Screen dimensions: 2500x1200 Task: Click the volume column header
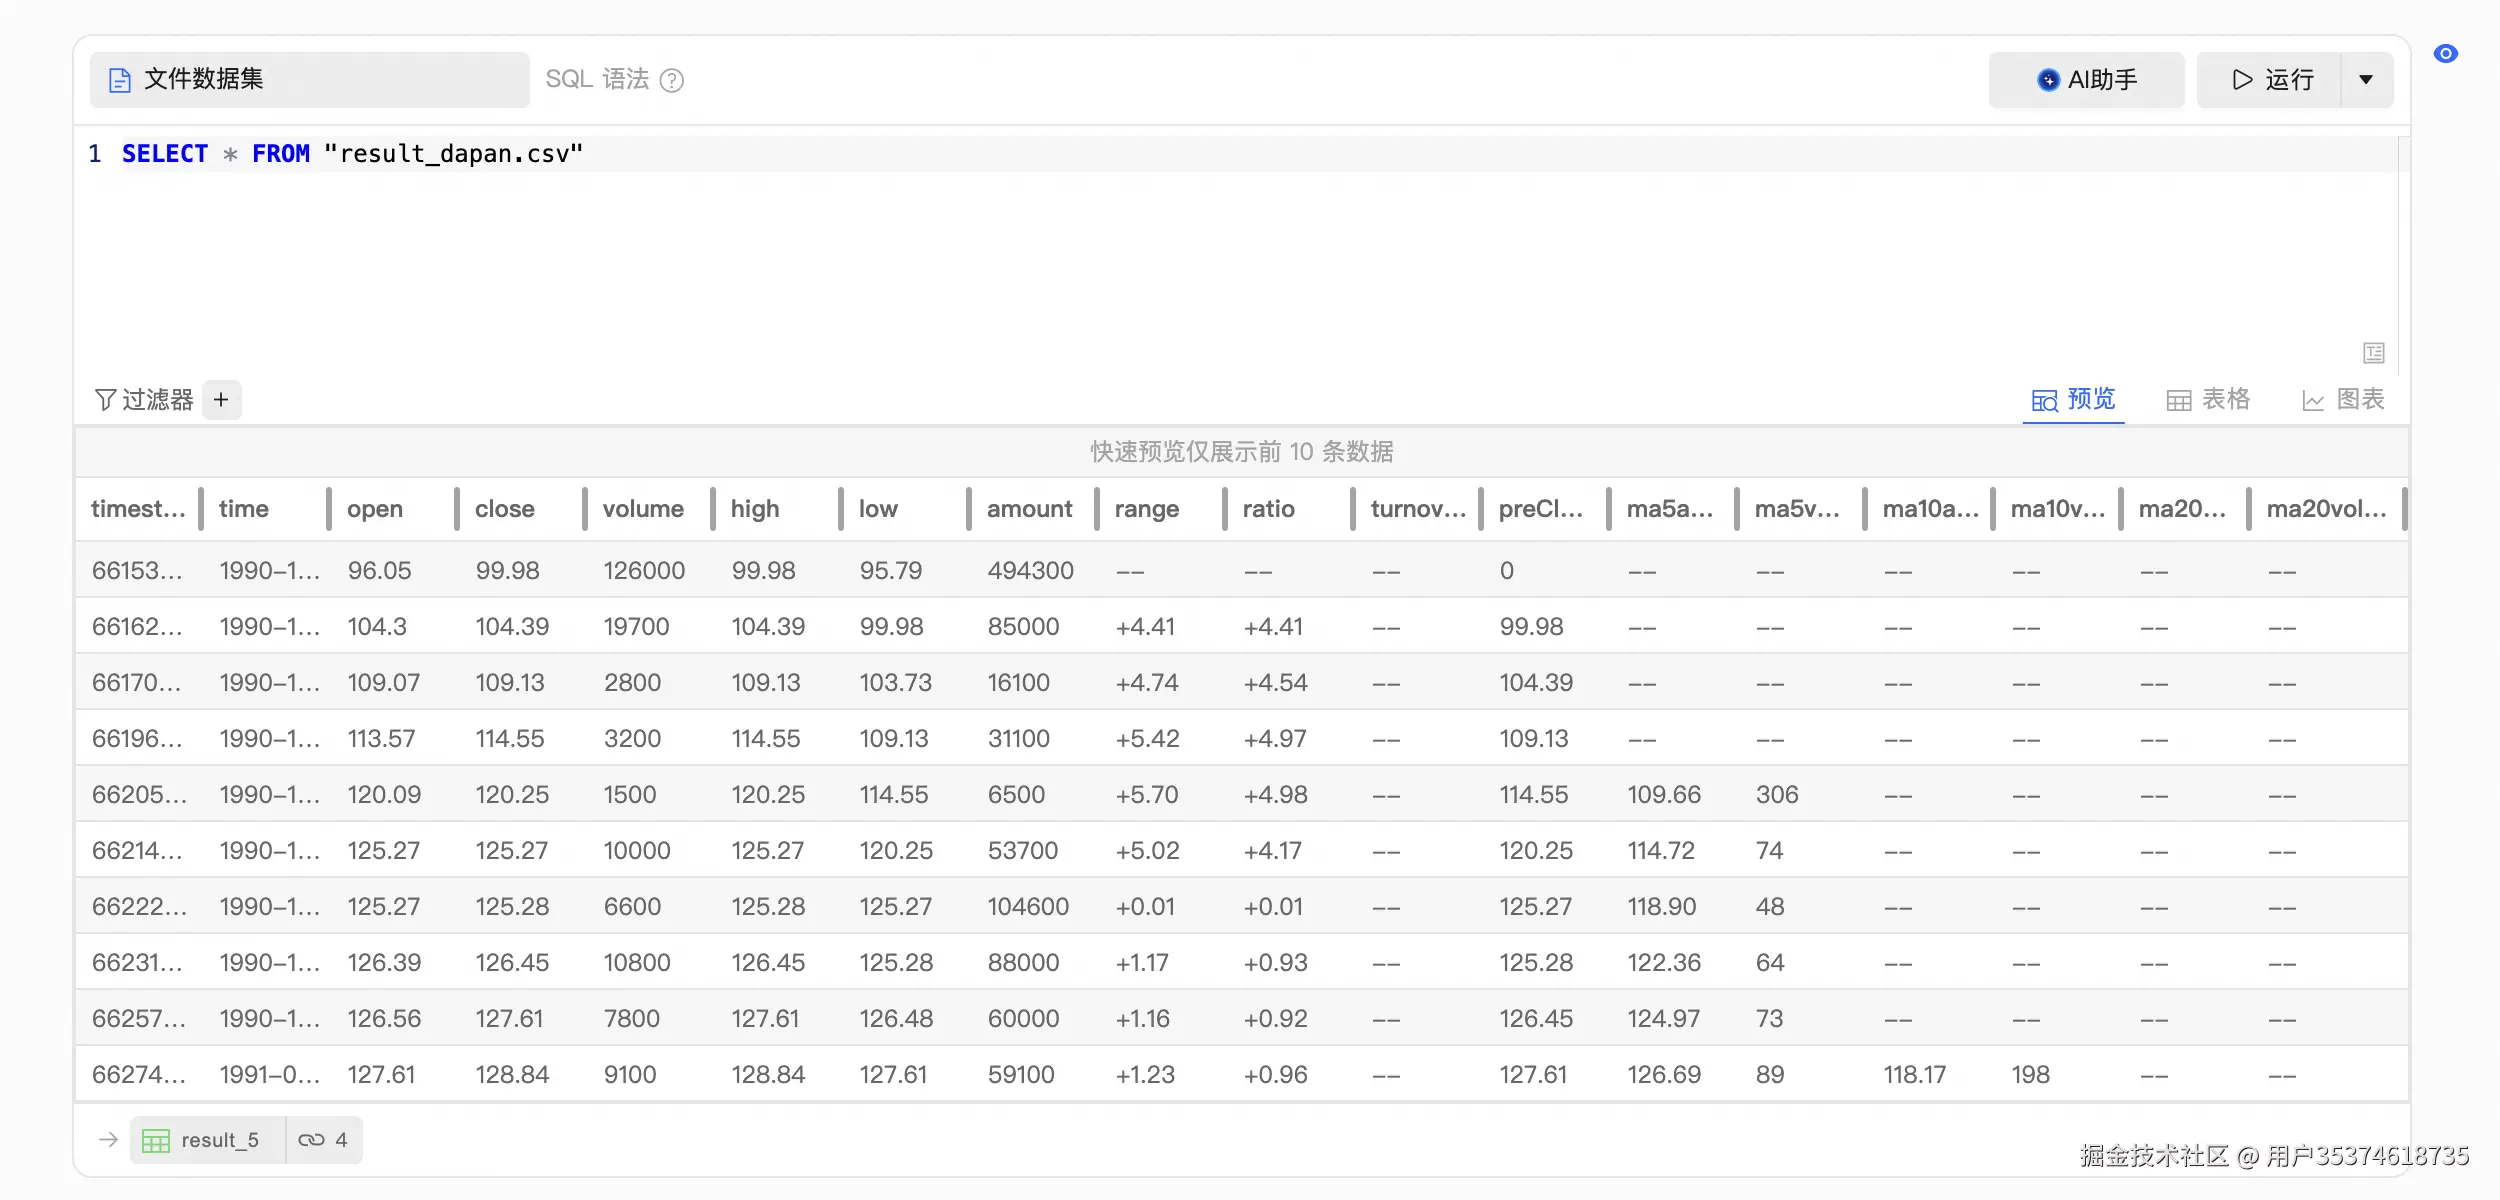coord(642,509)
